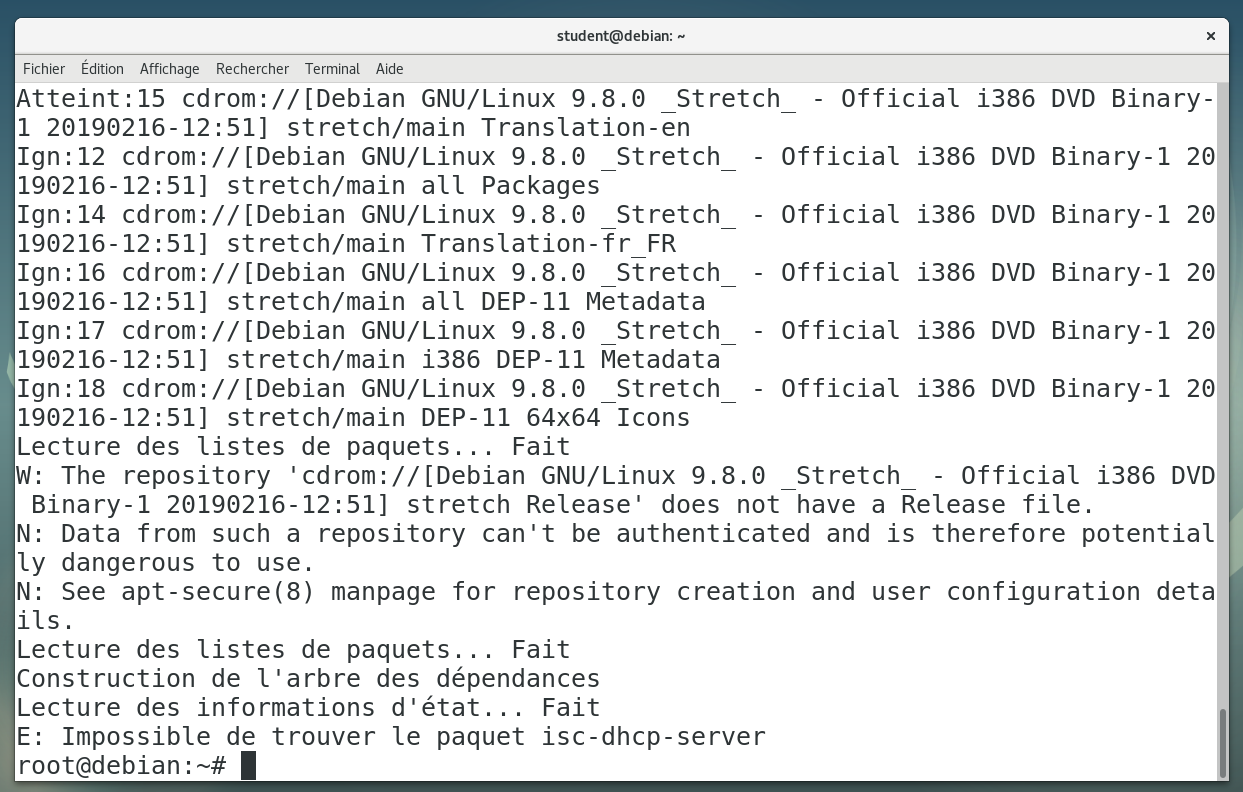Click the warning line starting 'W: The repository'
1243x792 pixels.
[x=616, y=490]
